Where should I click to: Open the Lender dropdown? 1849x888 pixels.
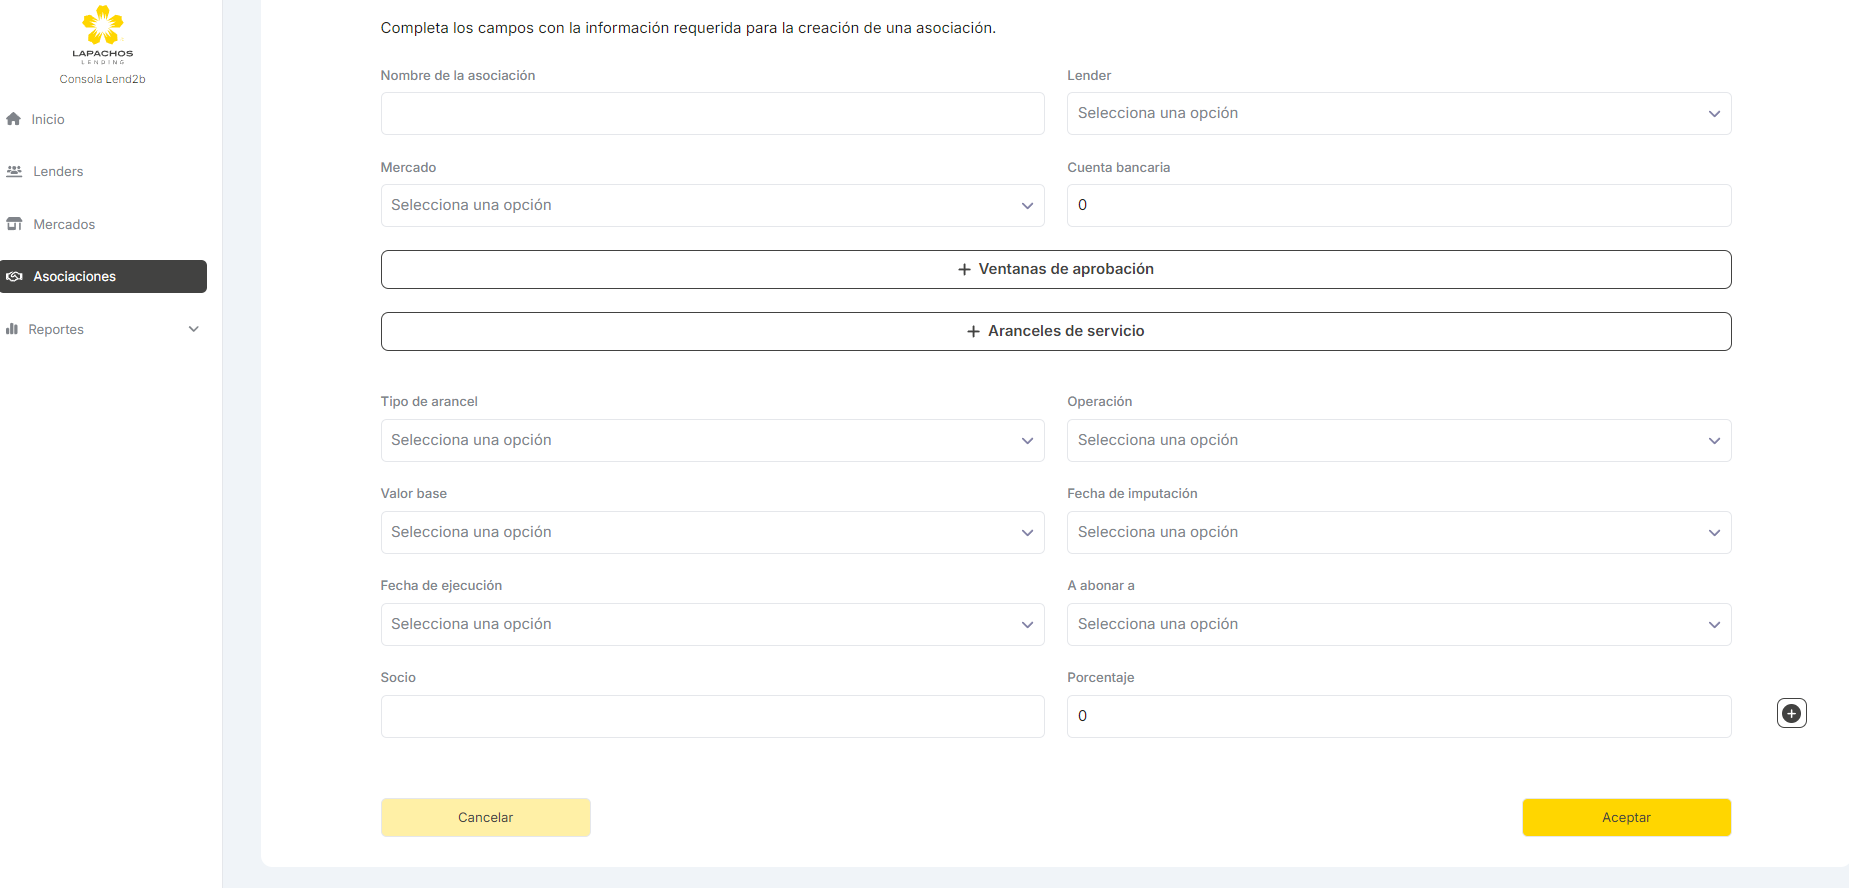click(x=1398, y=114)
